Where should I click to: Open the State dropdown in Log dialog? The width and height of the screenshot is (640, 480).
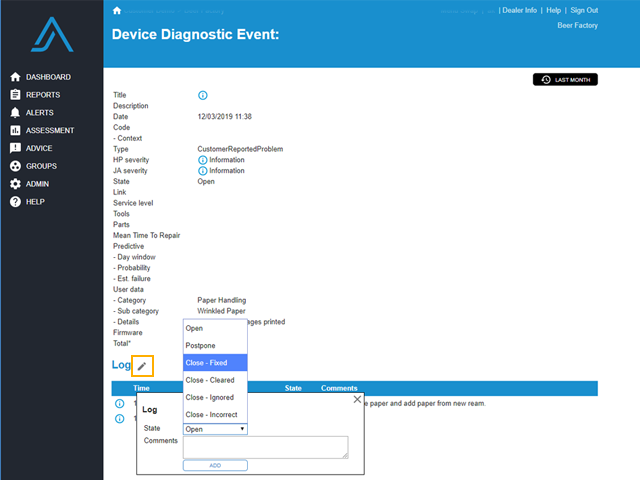[x=215, y=429]
